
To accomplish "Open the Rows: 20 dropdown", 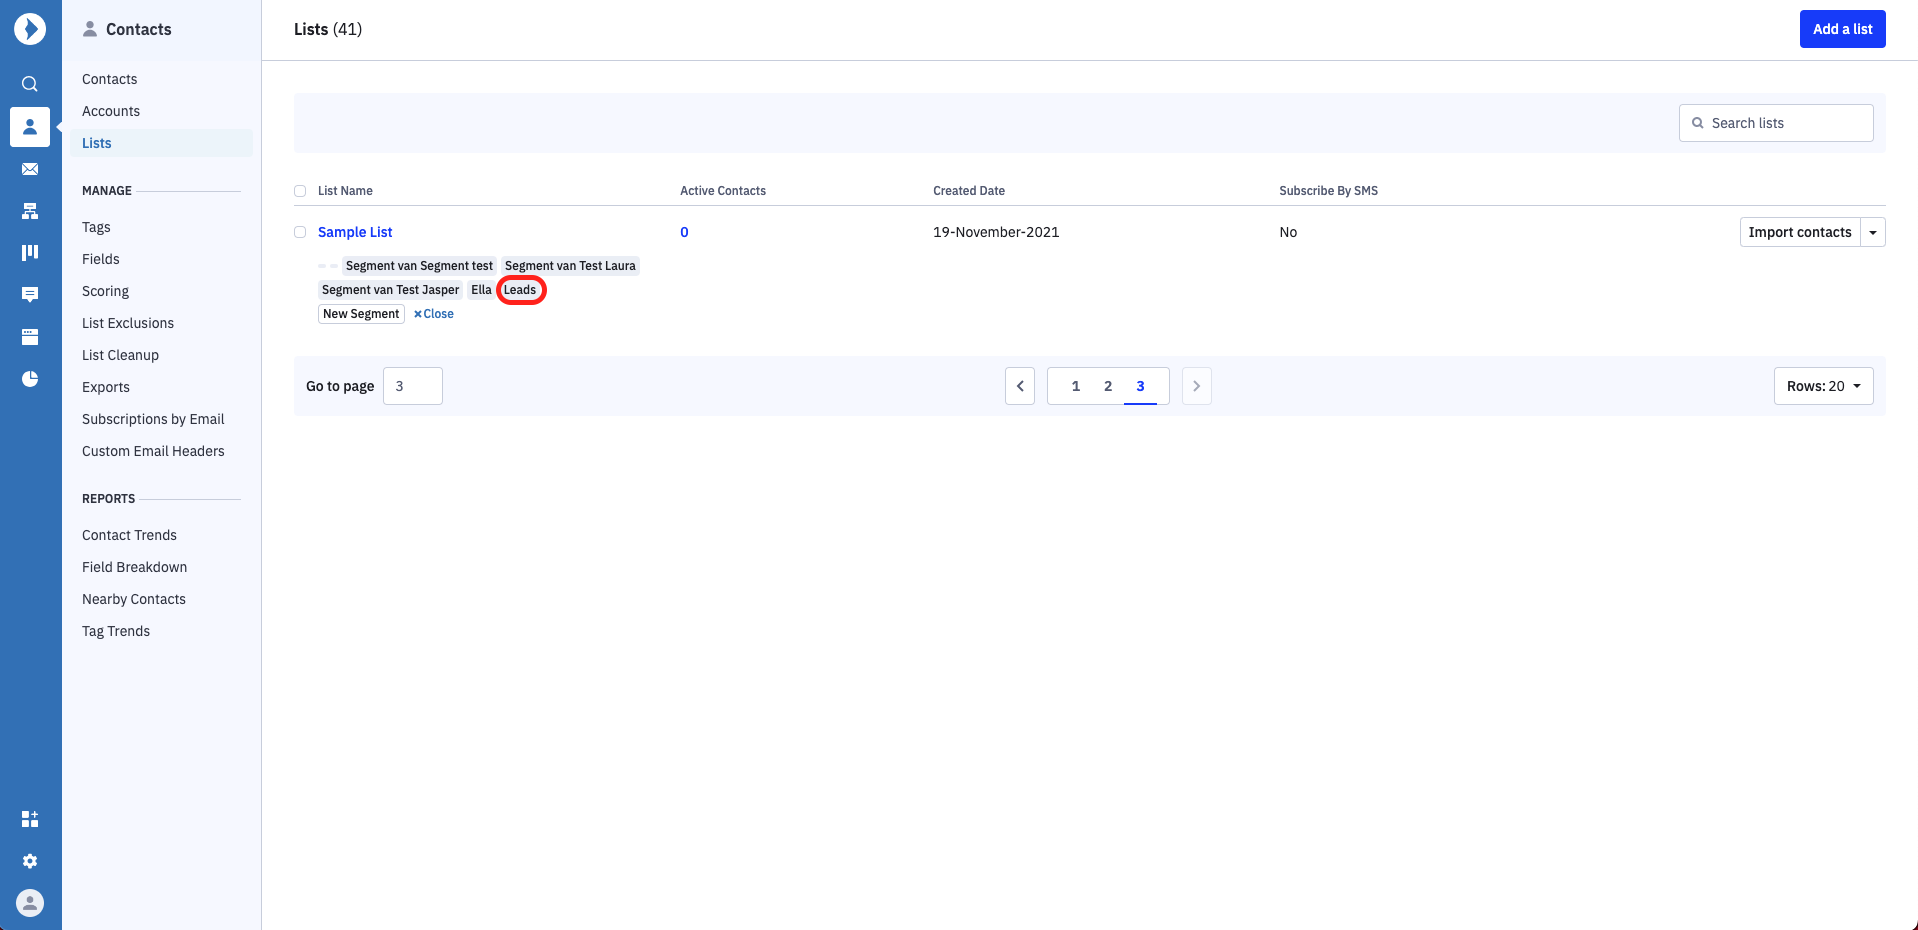I will [1824, 386].
